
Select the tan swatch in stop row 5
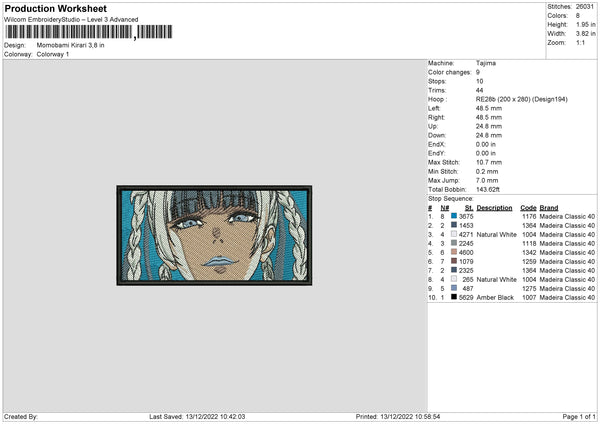point(454,252)
